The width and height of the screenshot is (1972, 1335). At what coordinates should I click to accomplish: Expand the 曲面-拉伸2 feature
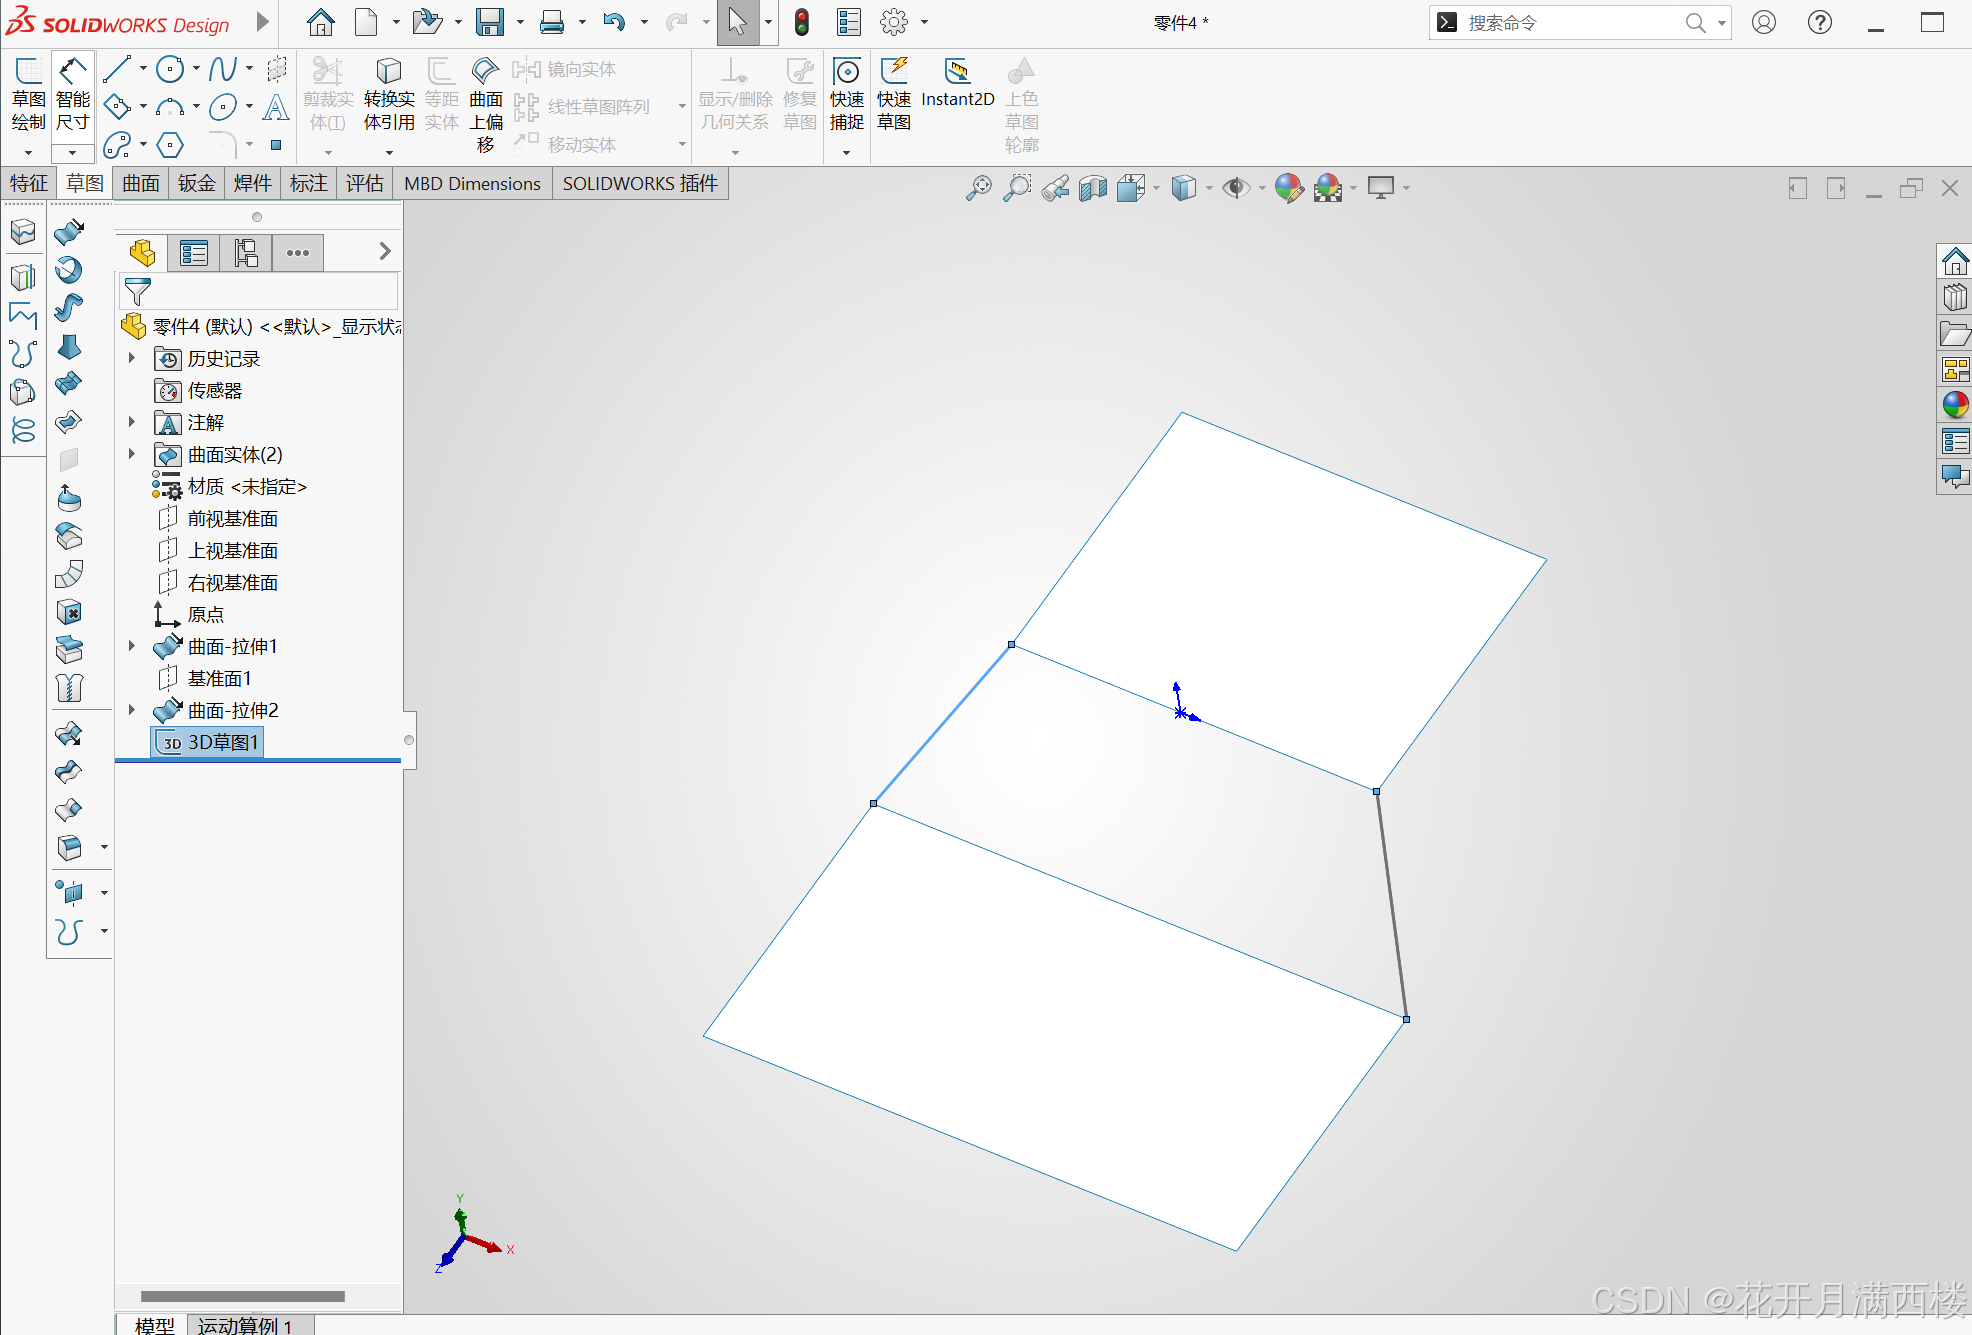point(132,710)
